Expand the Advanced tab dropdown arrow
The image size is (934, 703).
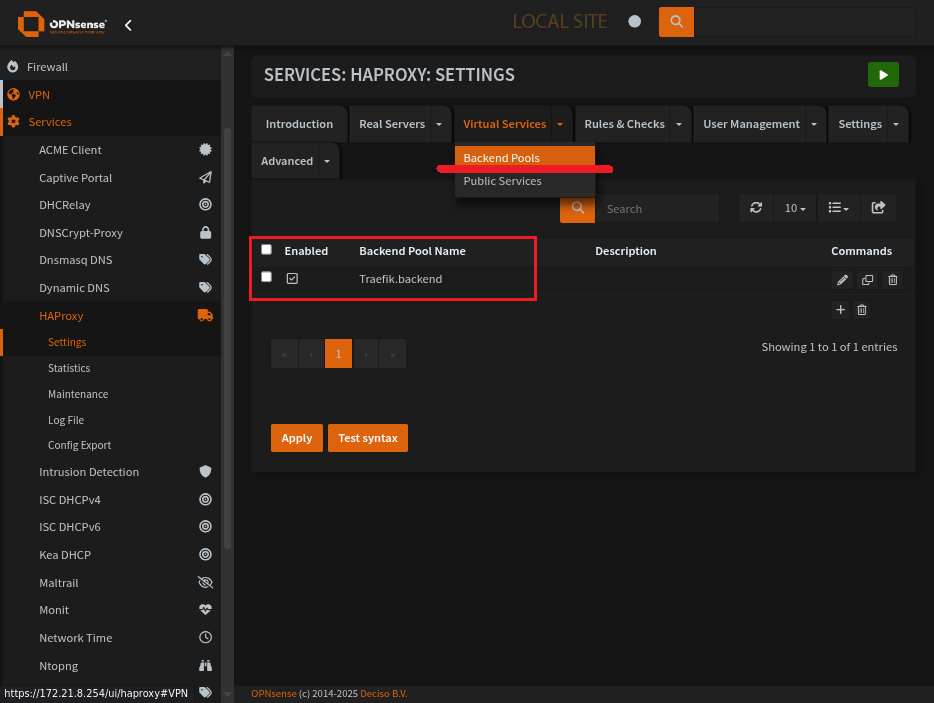[x=327, y=161]
